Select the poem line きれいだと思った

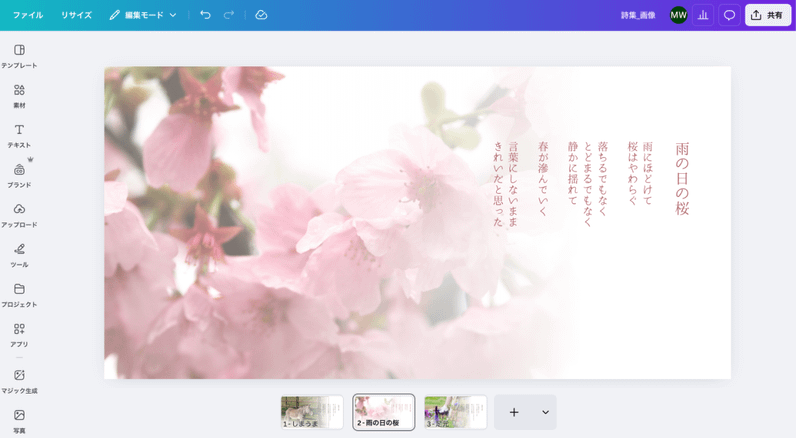click(x=499, y=184)
